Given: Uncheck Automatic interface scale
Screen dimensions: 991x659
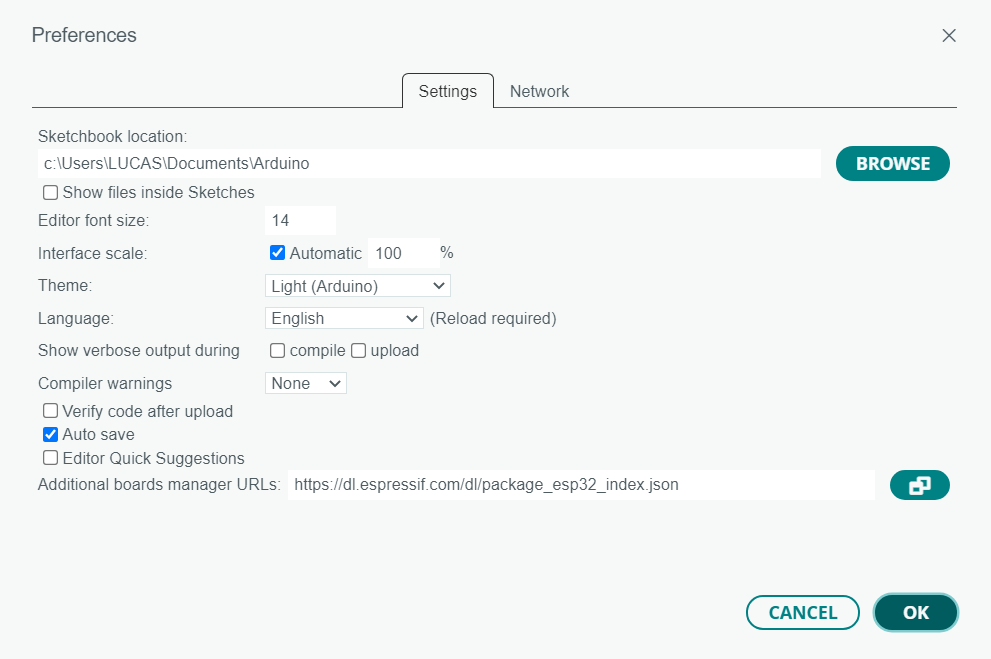Looking at the screenshot, I should (277, 253).
